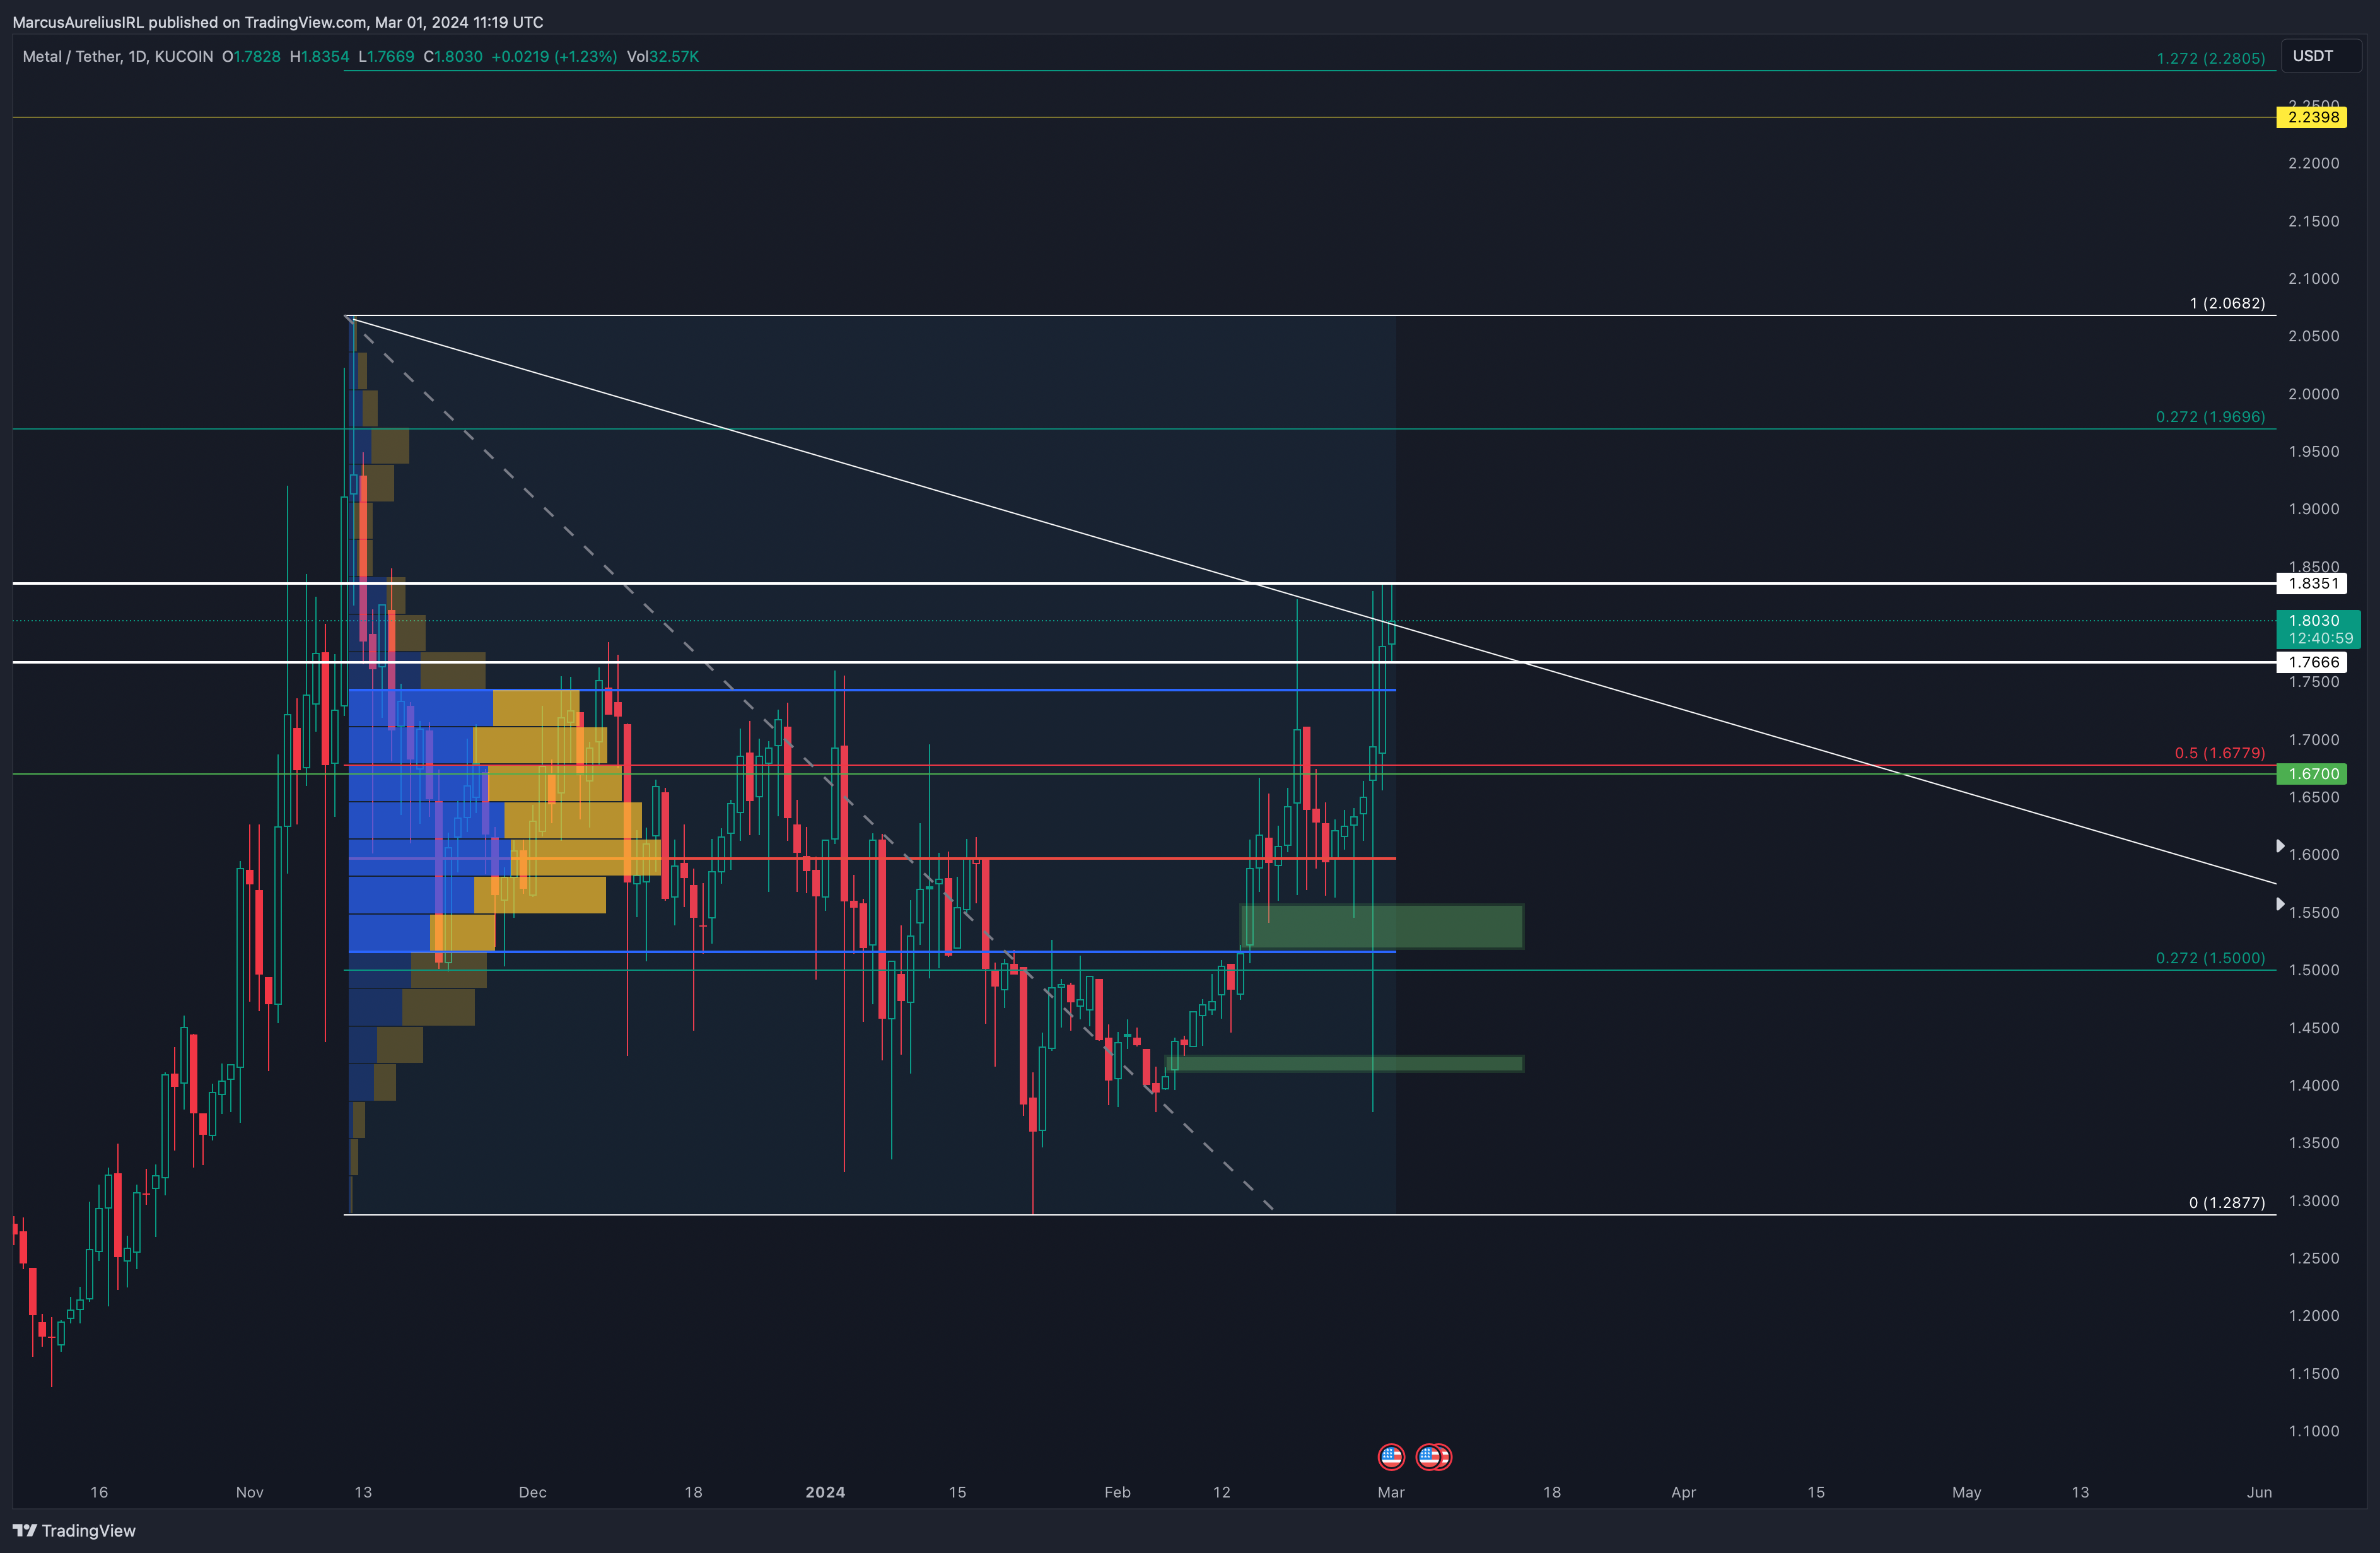Click the 0.272 (1.9696) fib label
Screen dimensions: 2380x1553
2210,417
